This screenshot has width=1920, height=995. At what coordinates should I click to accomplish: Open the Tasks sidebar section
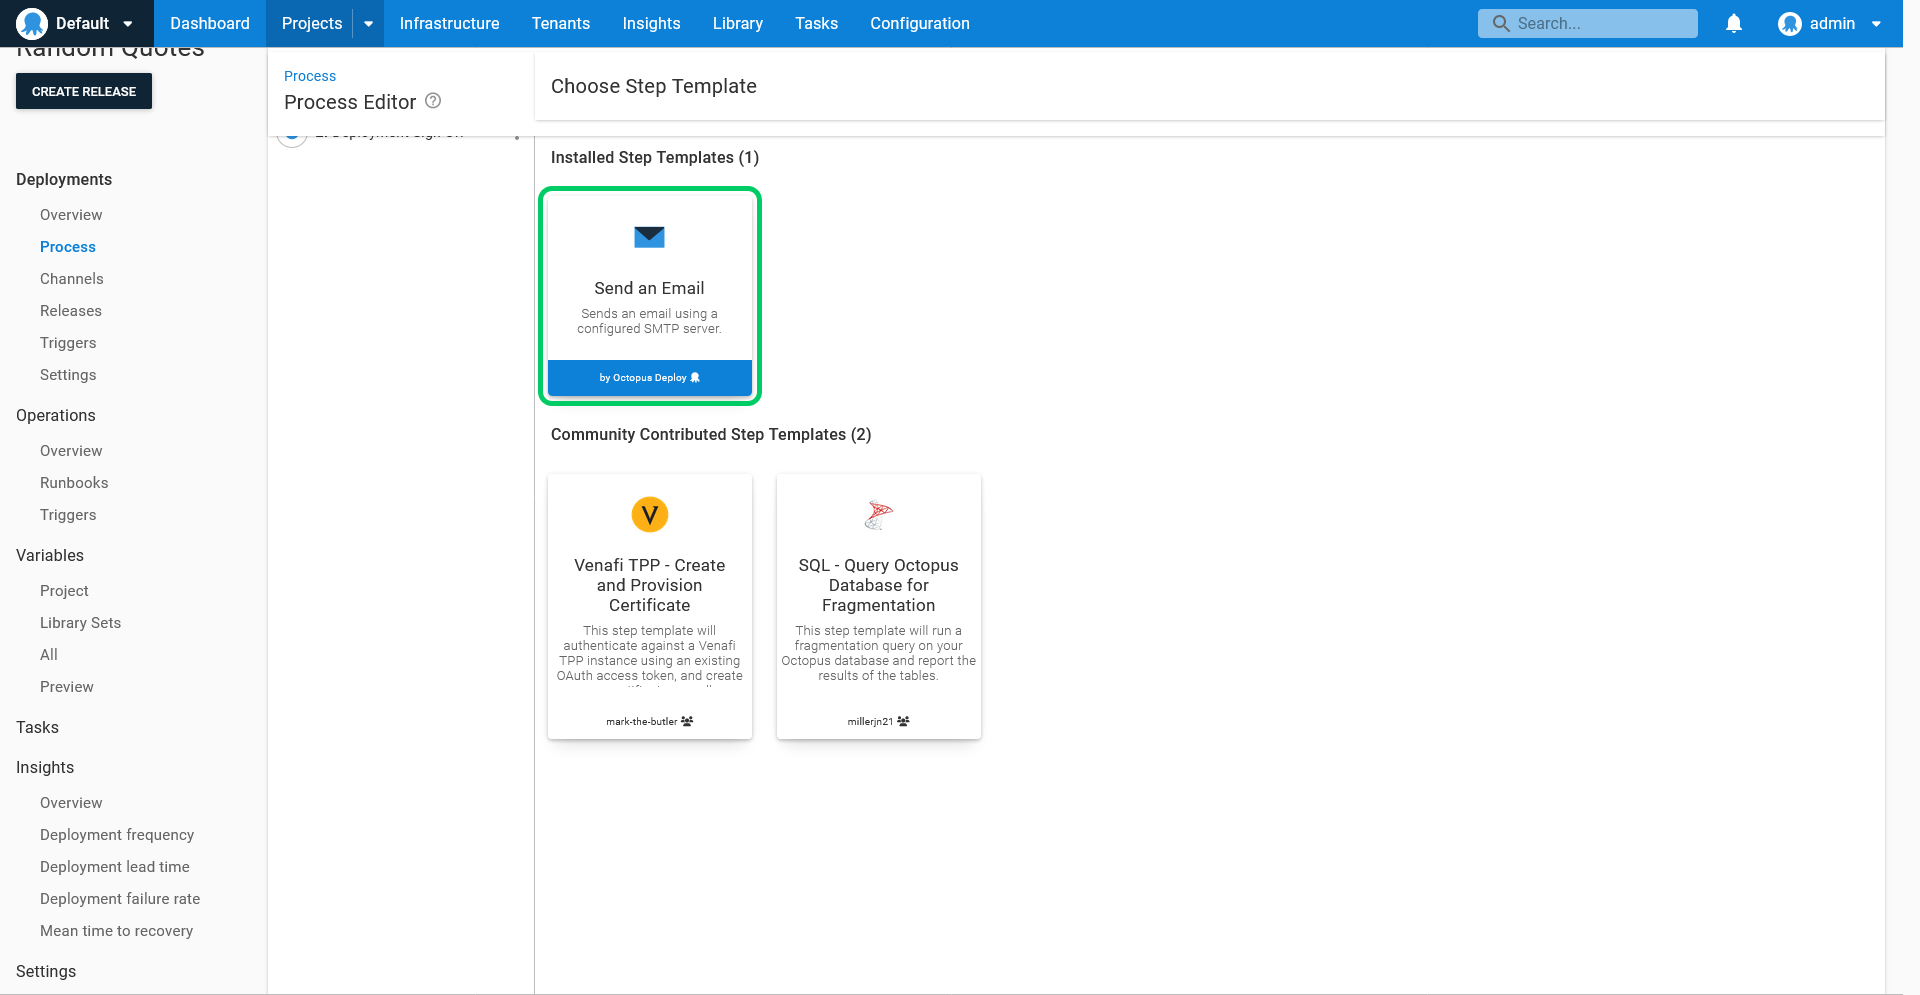pyautogui.click(x=37, y=727)
